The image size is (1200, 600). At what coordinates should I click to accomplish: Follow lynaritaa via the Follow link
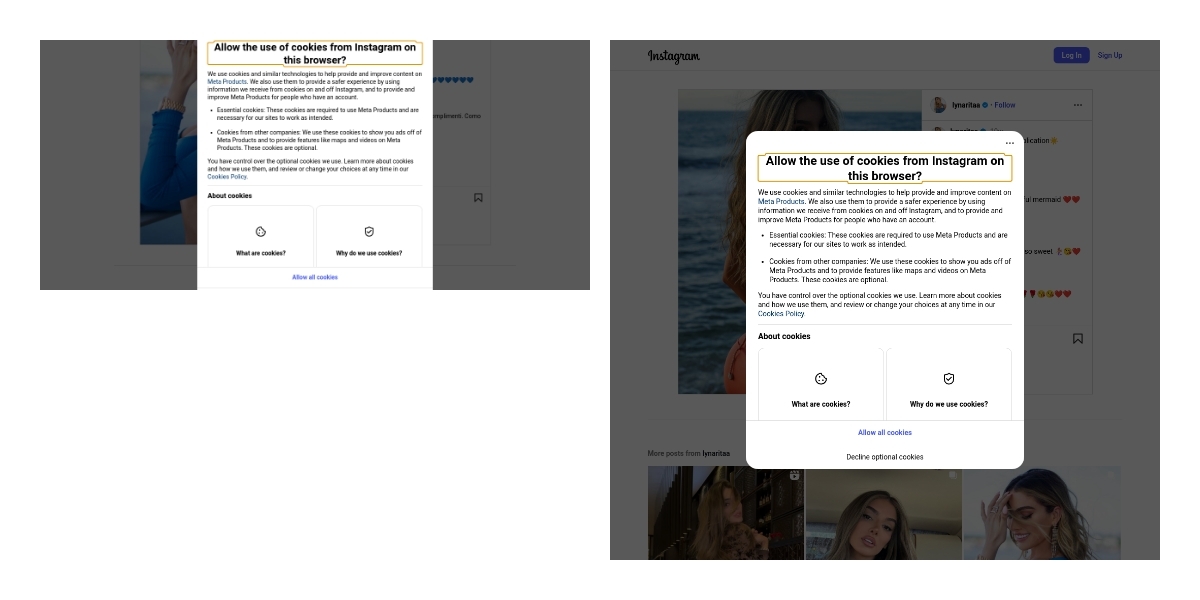1005,105
